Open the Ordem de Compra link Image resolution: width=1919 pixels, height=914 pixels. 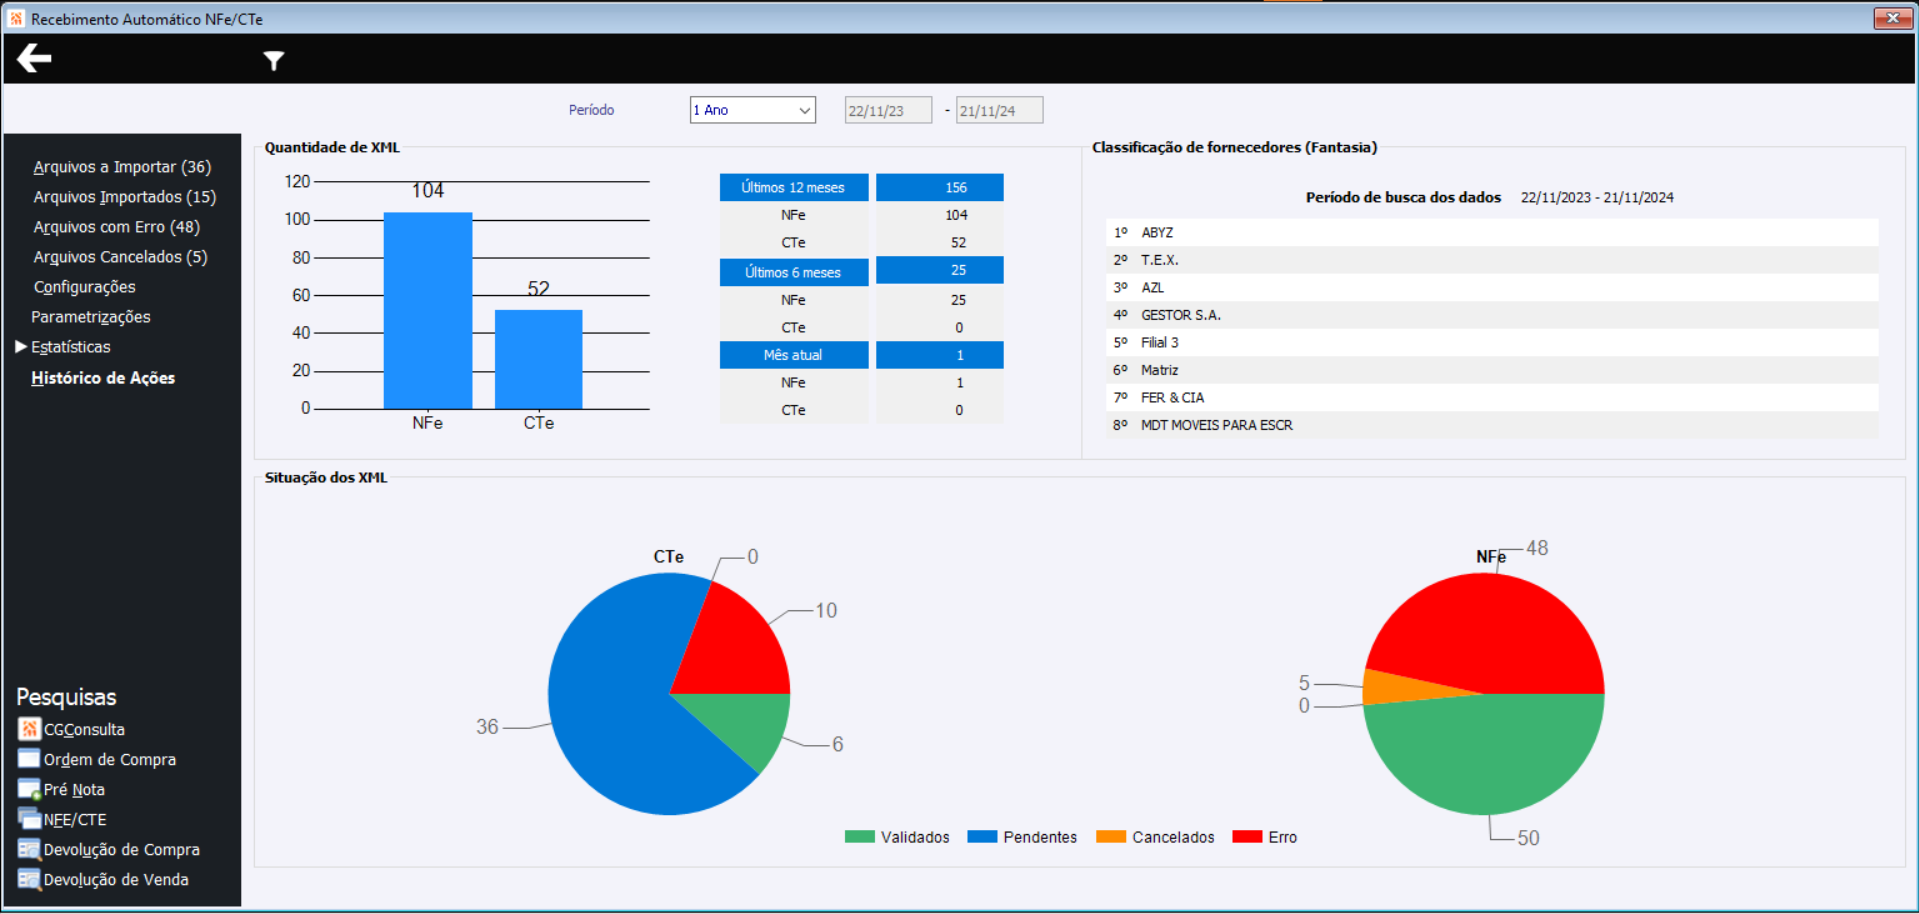pyautogui.click(x=110, y=759)
